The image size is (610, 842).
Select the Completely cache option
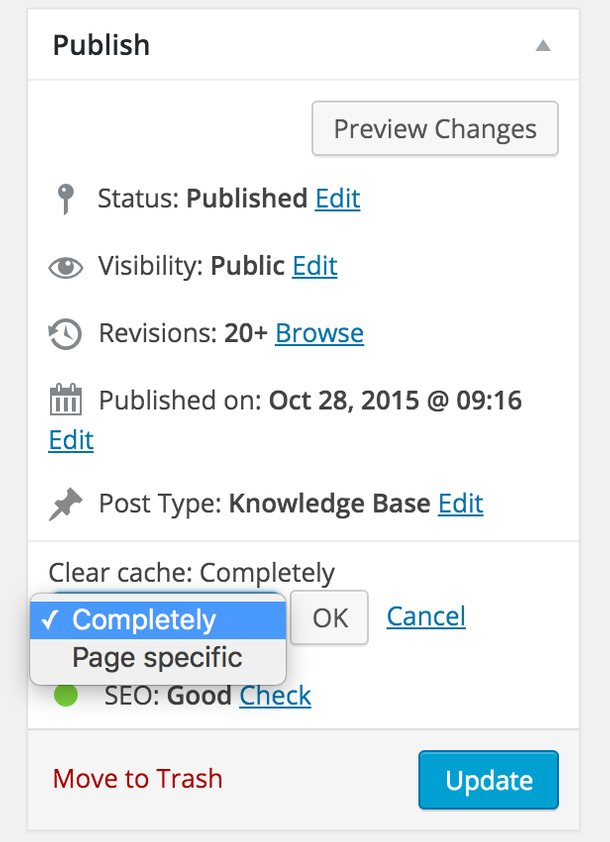pyautogui.click(x=155, y=619)
